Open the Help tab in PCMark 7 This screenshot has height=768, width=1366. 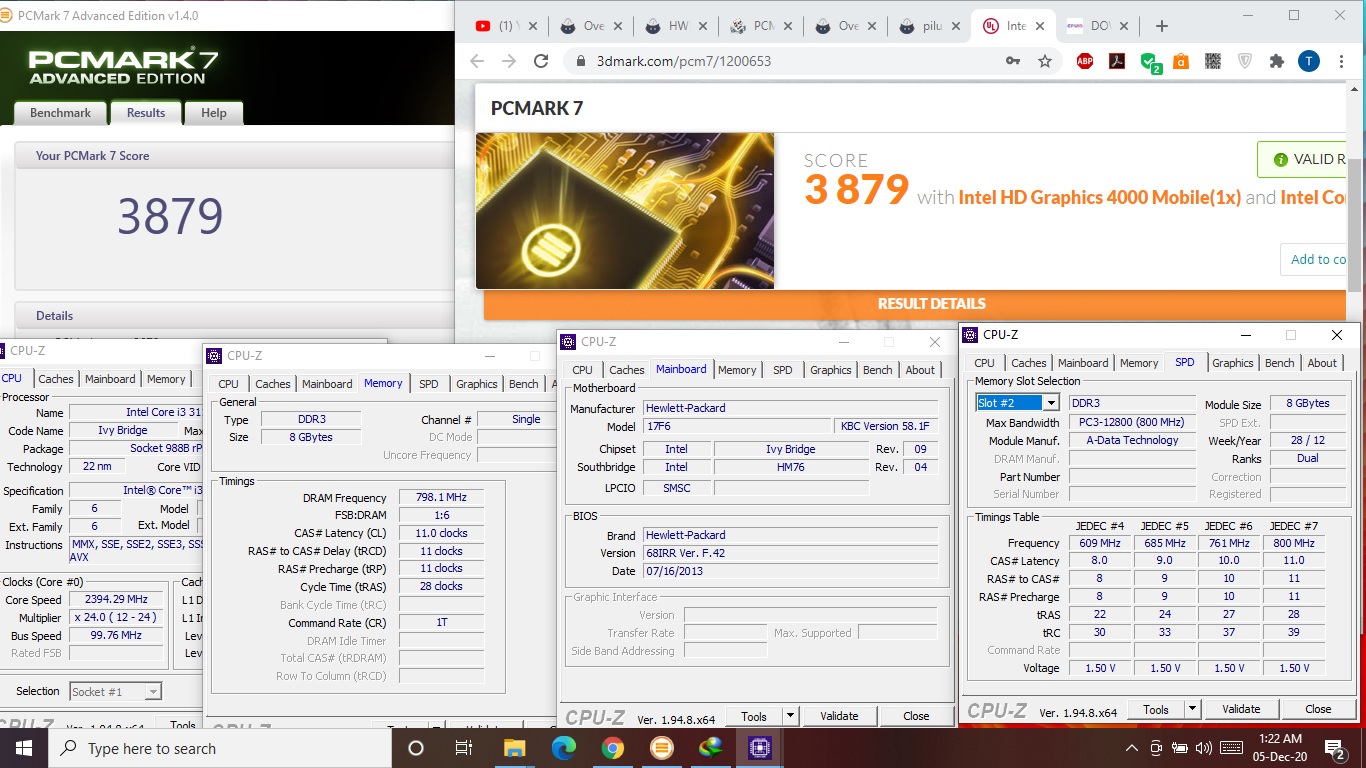(213, 113)
